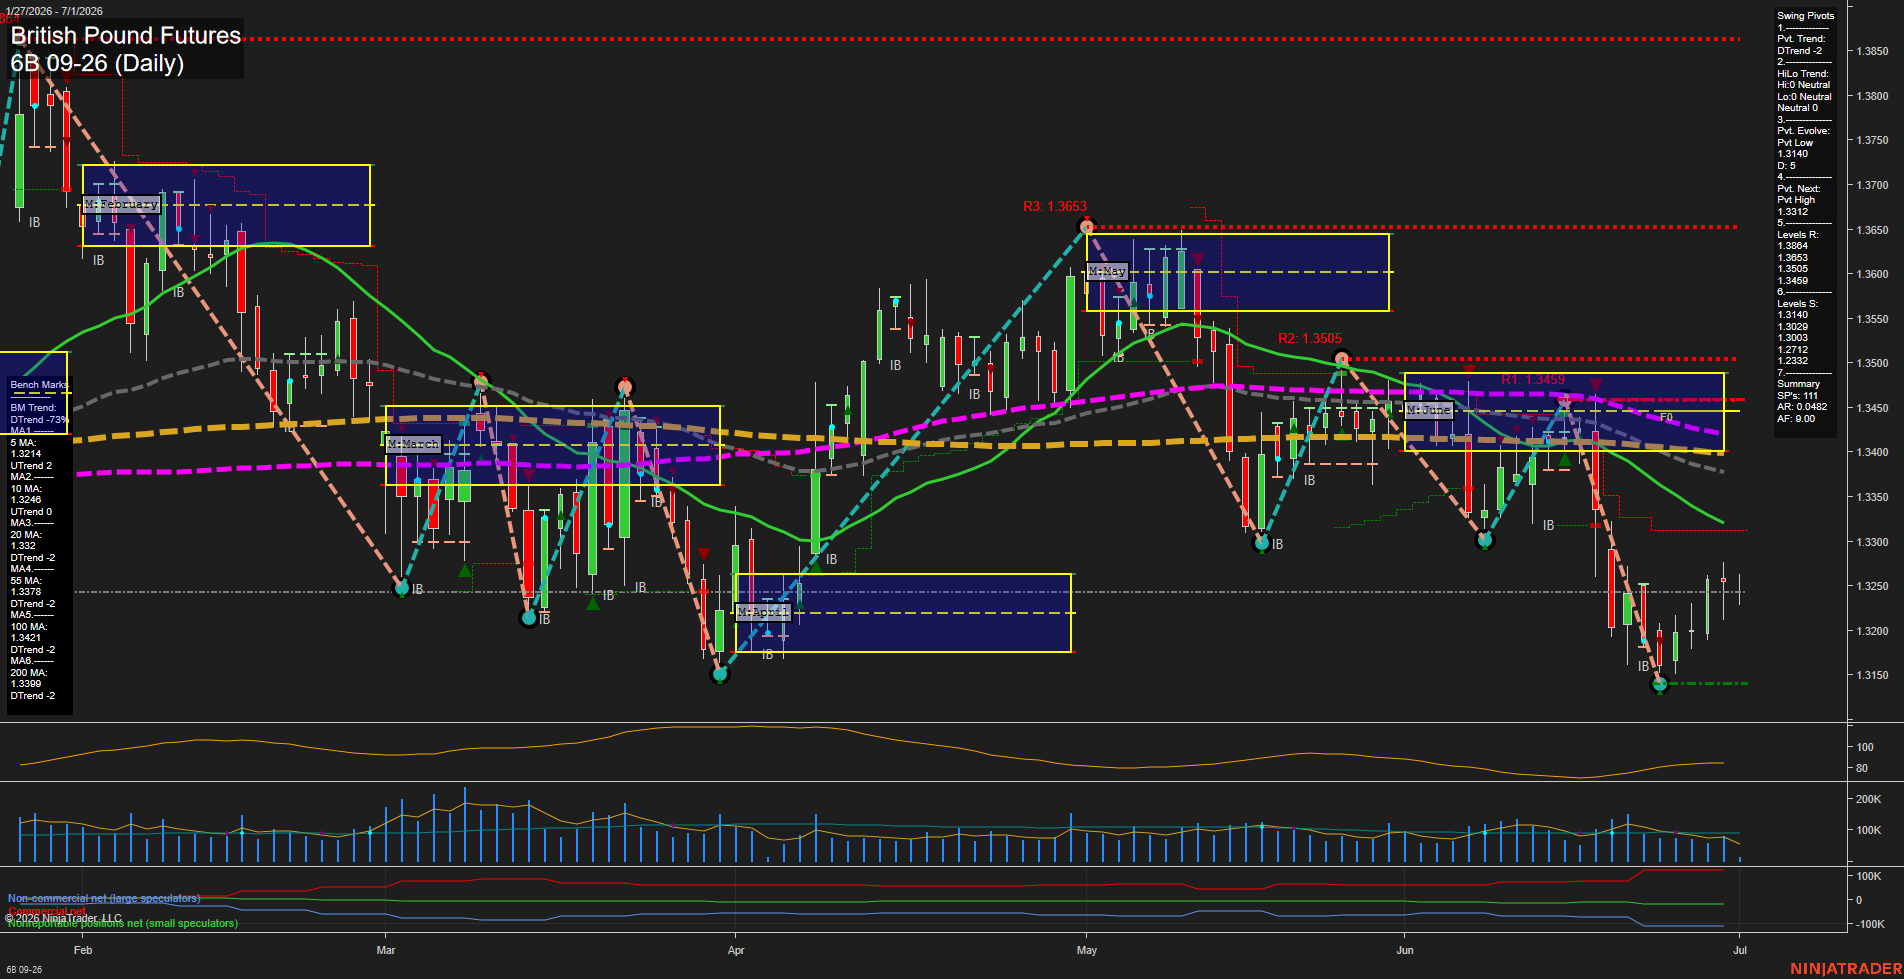This screenshot has width=1904, height=979.
Task: Click the Feb label on the time axis
Action: pos(83,950)
